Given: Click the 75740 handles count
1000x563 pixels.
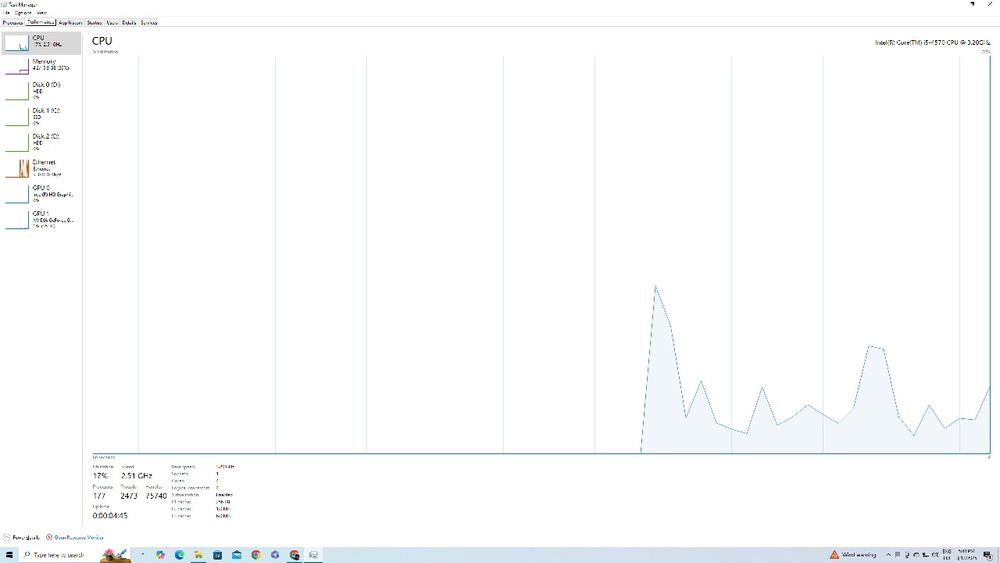Looking at the screenshot, I should (156, 495).
